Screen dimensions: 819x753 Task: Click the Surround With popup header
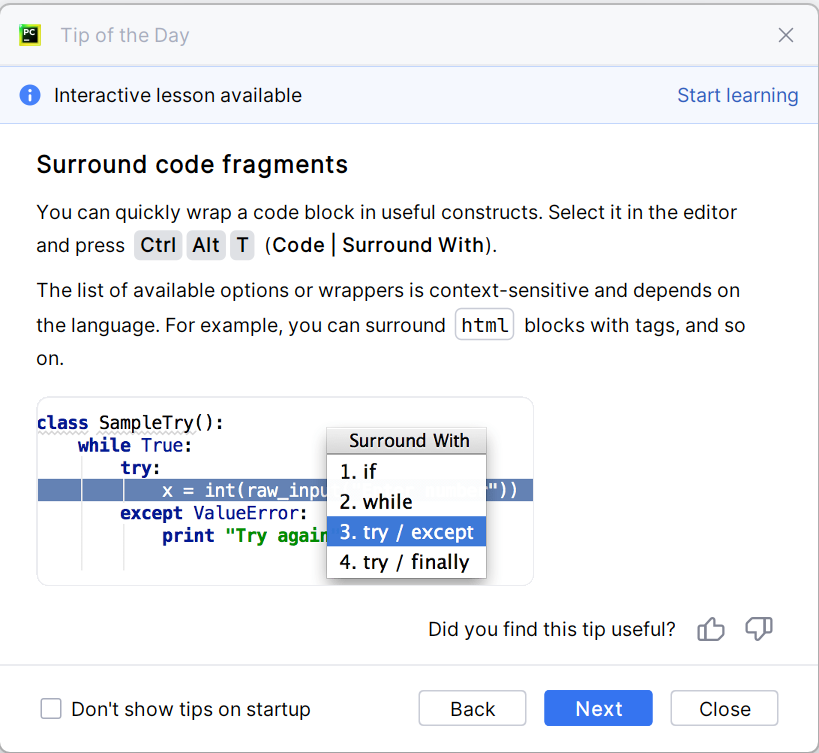click(409, 441)
